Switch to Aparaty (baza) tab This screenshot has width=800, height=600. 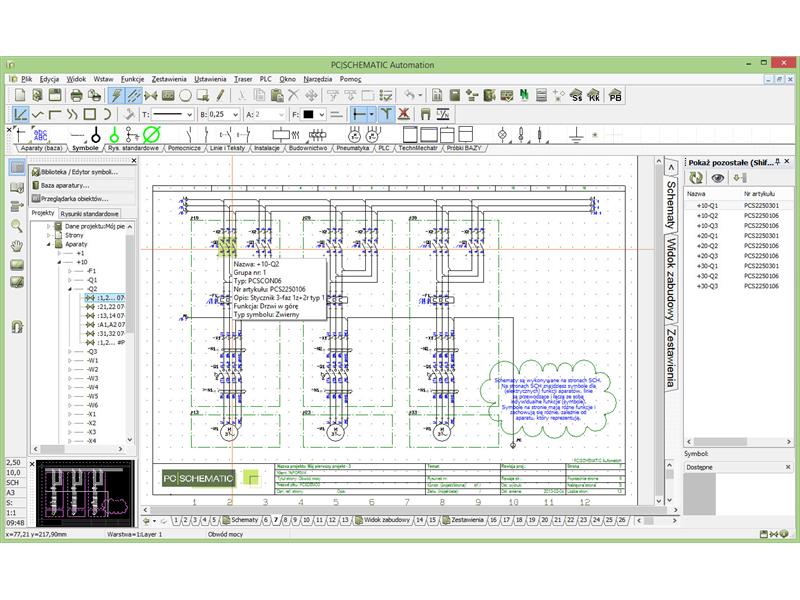click(x=41, y=148)
